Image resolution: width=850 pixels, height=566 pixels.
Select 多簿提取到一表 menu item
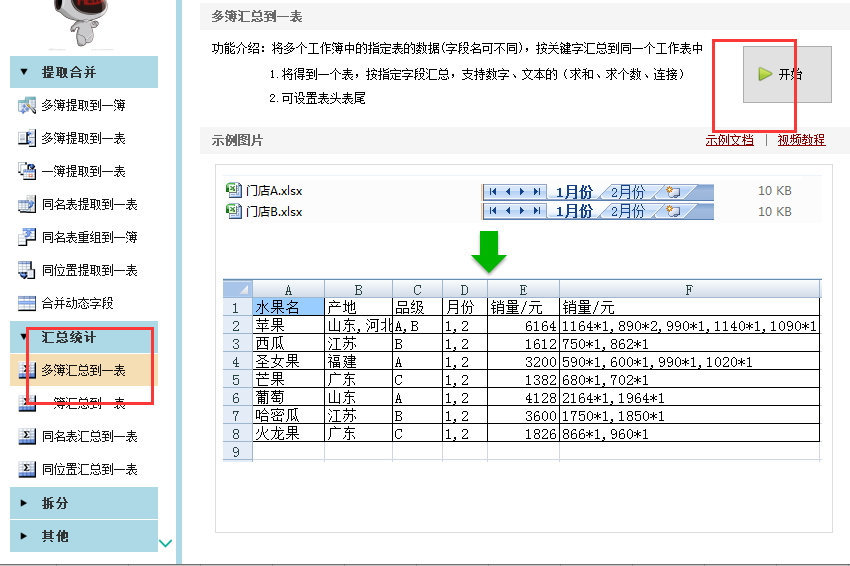click(84, 138)
